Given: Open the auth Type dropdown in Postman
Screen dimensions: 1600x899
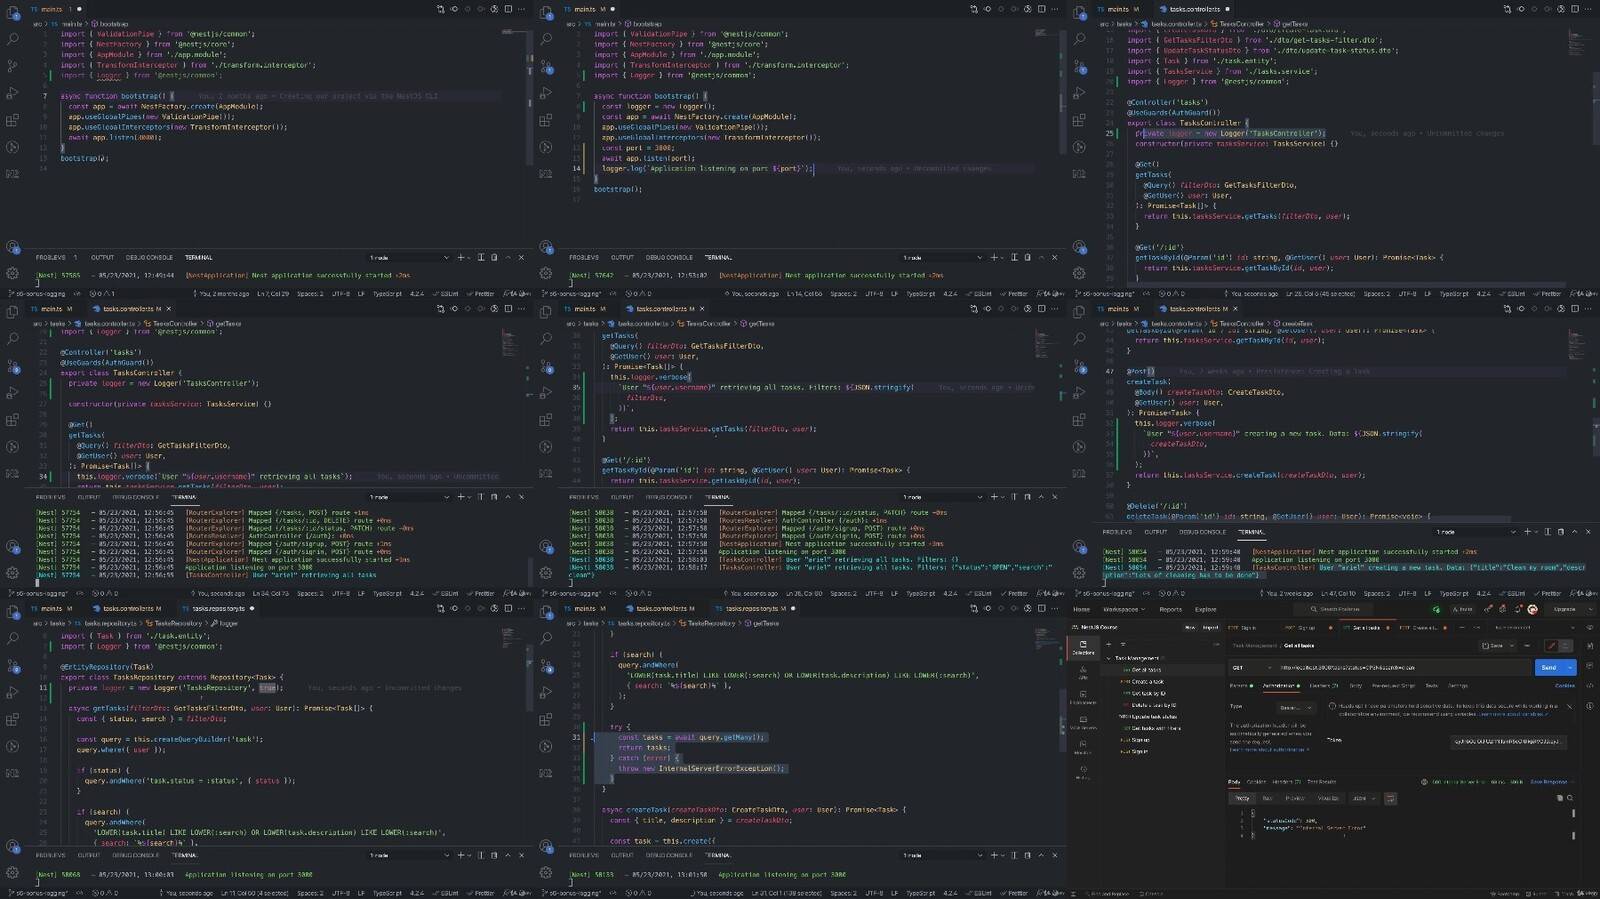Looking at the screenshot, I should coord(1296,707).
